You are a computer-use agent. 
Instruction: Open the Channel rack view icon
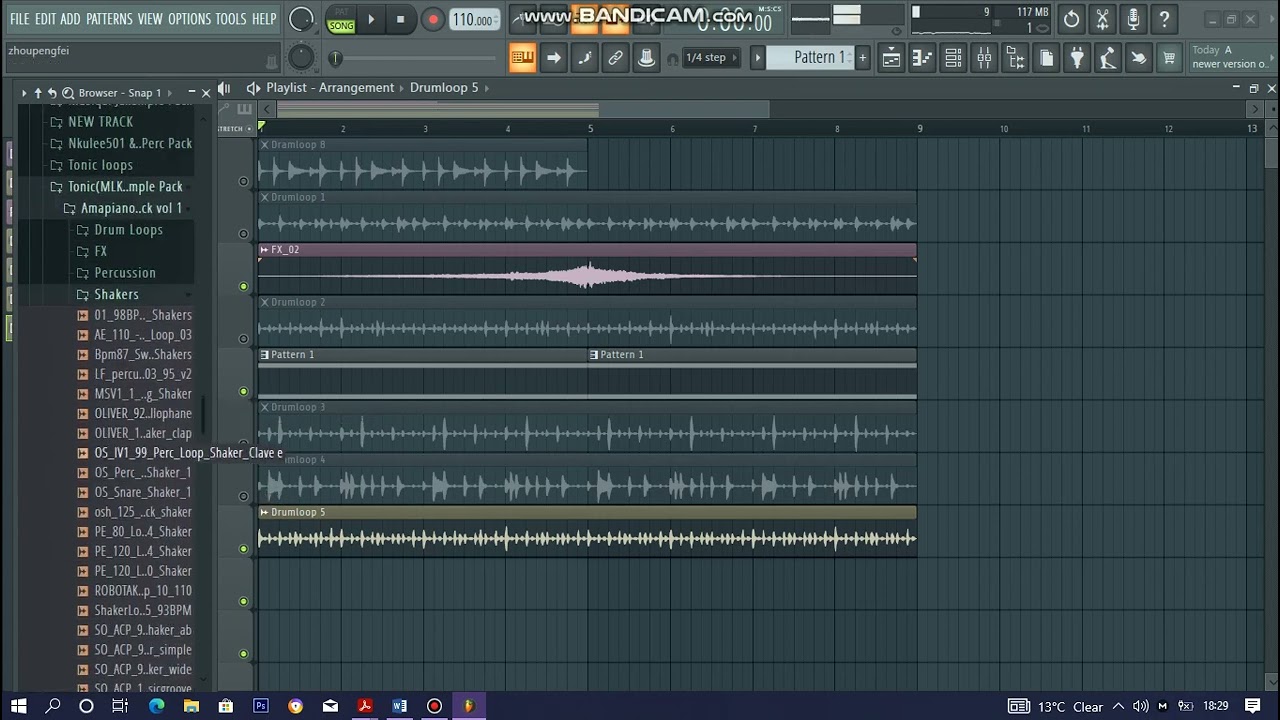pos(953,58)
